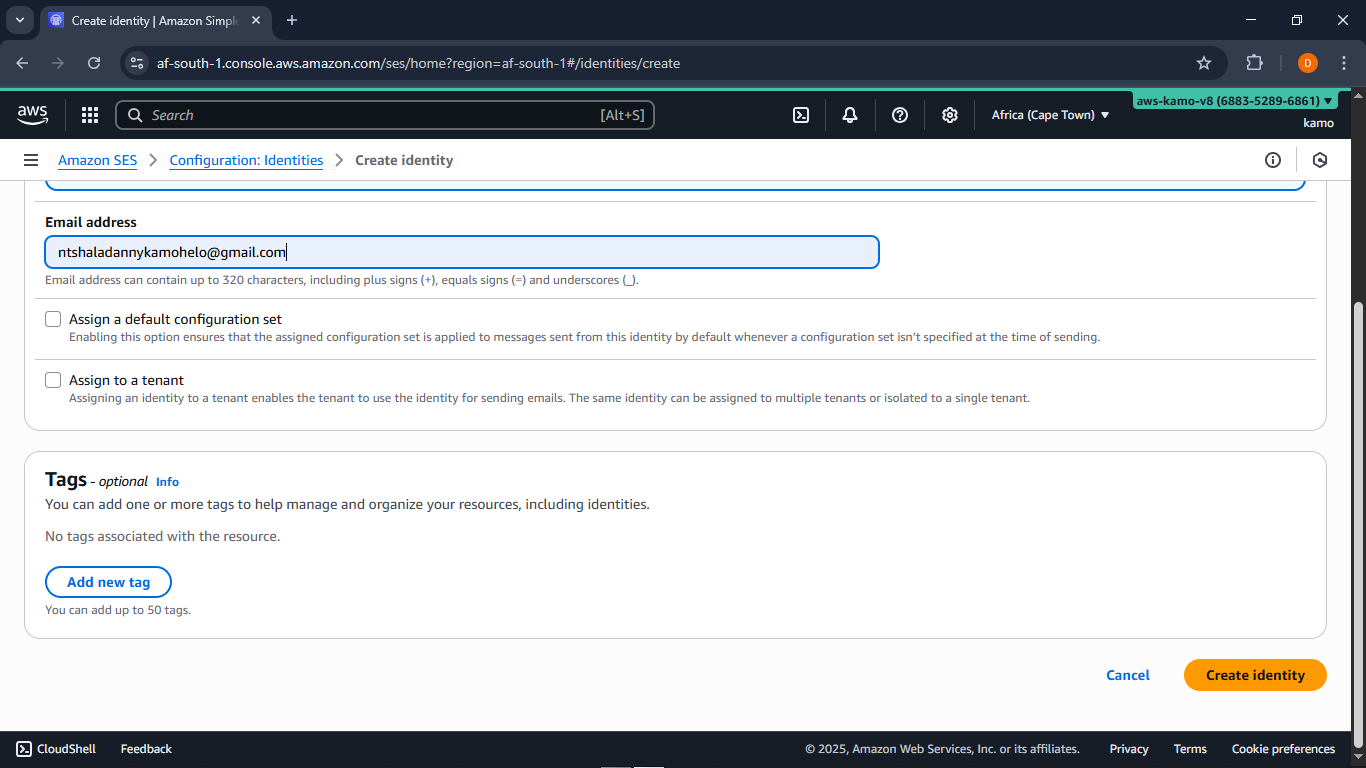The image size is (1366, 768).
Task: Open the info panel icon
Action: click(x=1273, y=160)
